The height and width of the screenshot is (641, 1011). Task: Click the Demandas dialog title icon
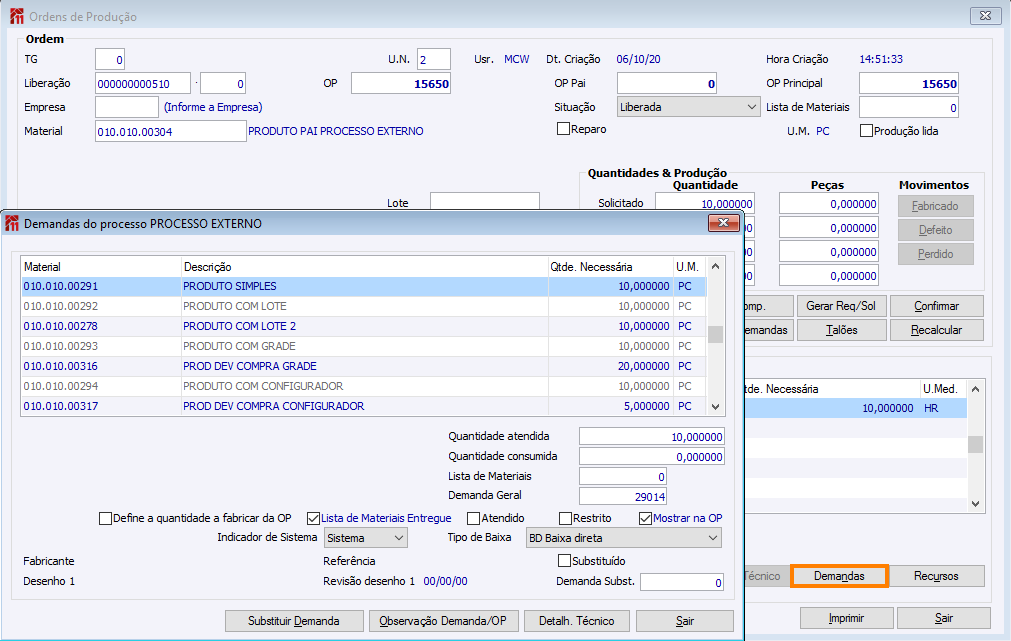click(11, 224)
